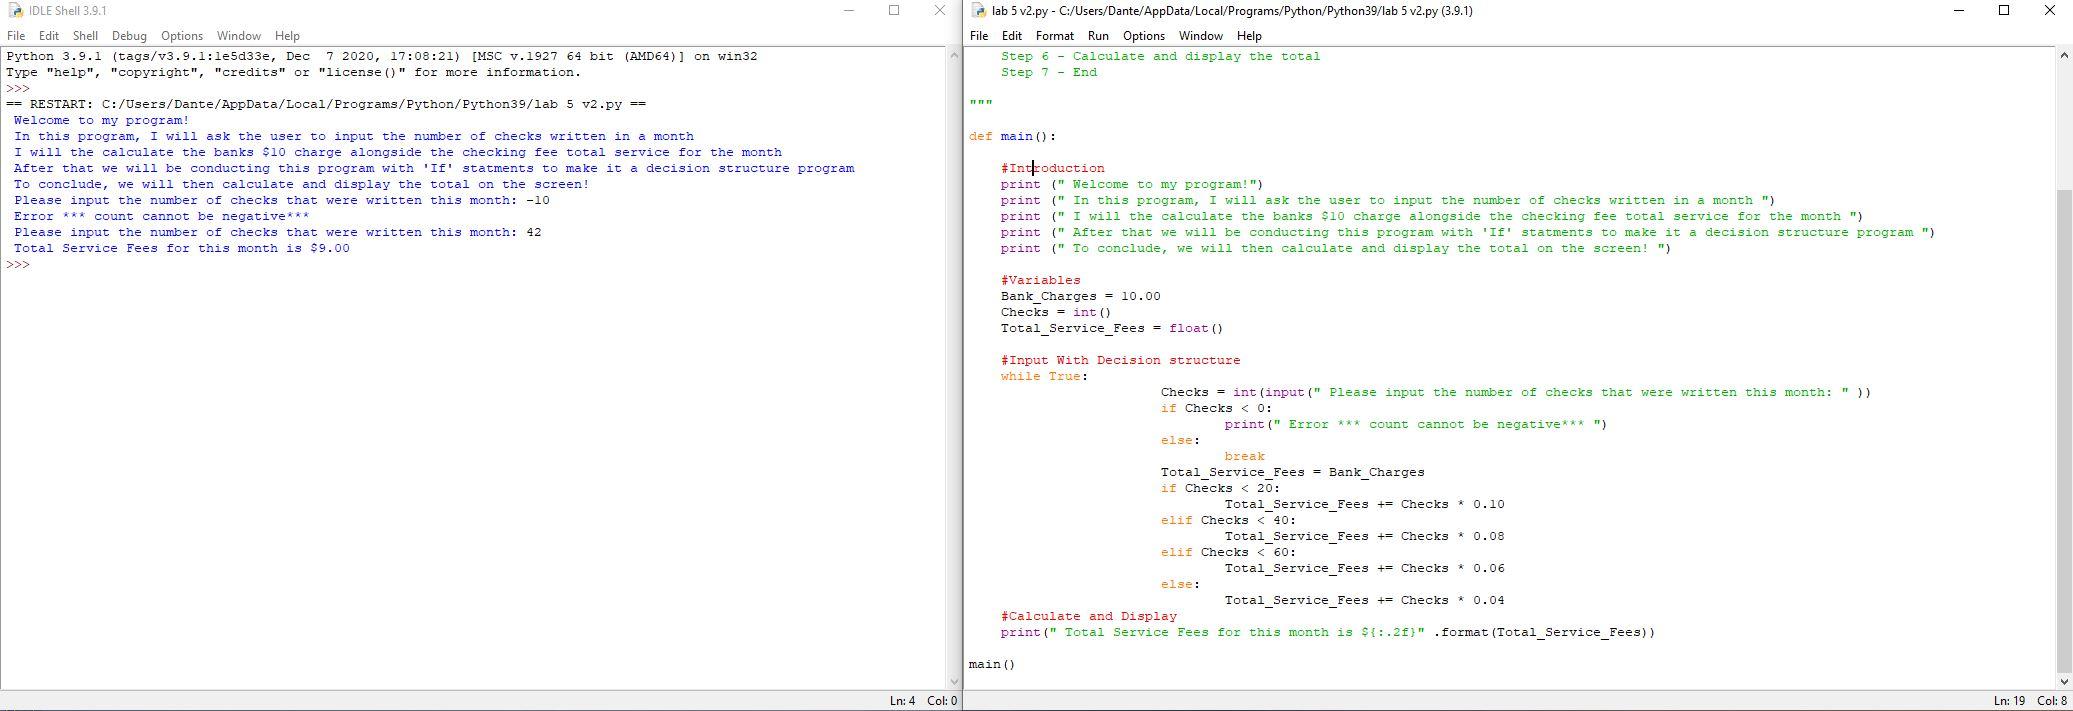
Task: Click 'Total_Service_Fees = float()' line
Action: tap(1112, 328)
